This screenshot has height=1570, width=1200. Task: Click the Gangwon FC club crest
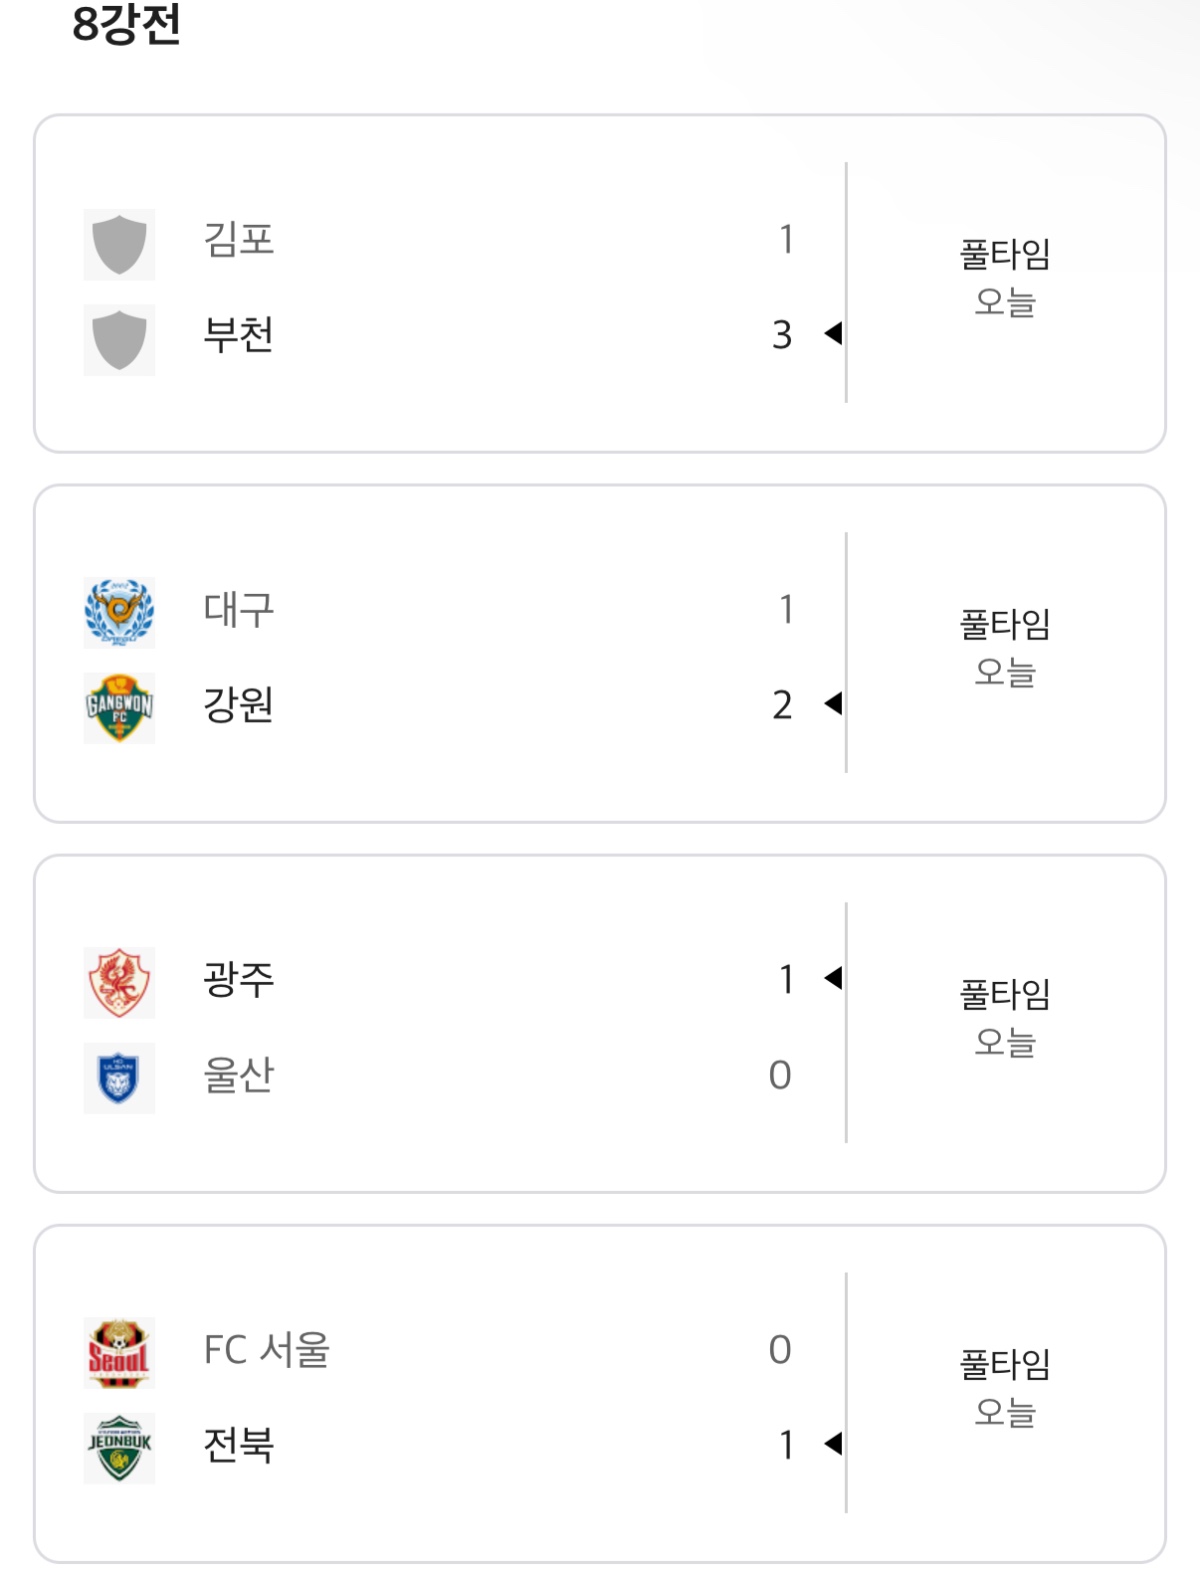pos(119,708)
